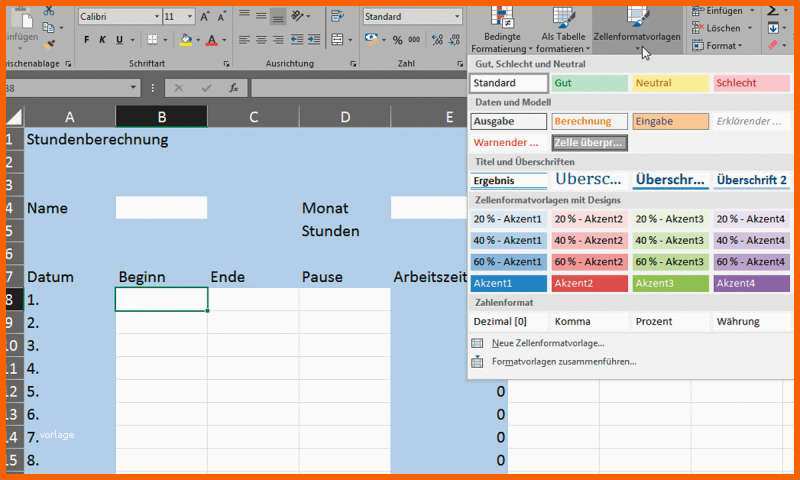This screenshot has height=480, width=800.
Task: Open the Calibri font name dropdown
Action: pyautogui.click(x=119, y=17)
